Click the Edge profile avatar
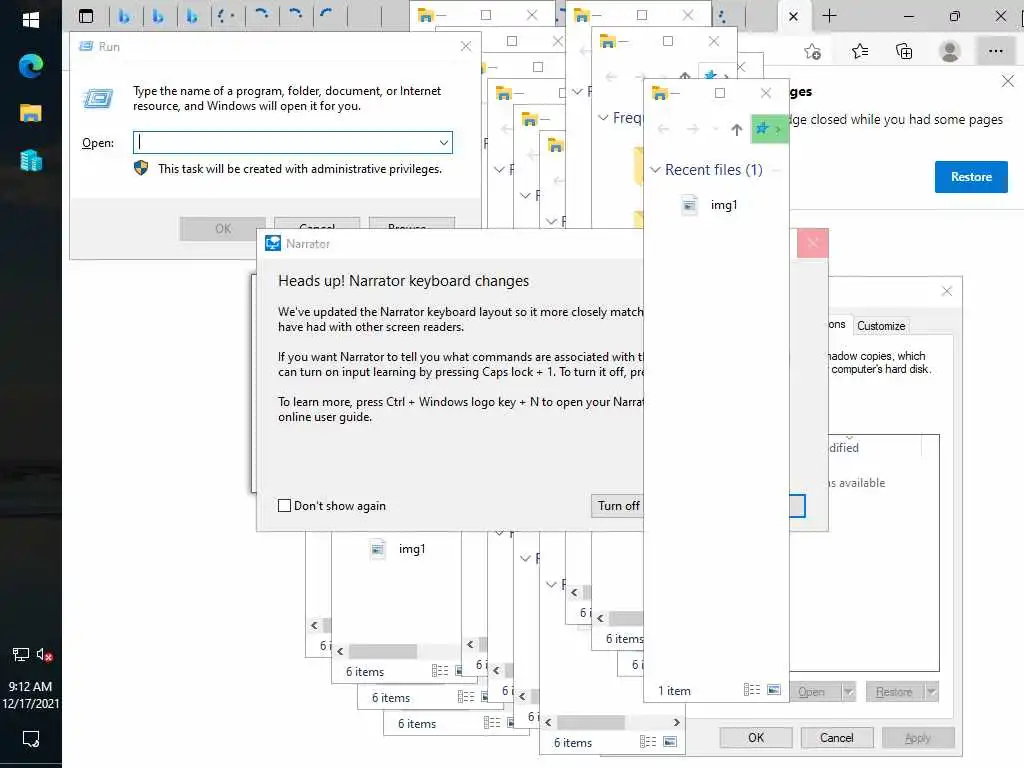The height and width of the screenshot is (768, 1024). point(950,51)
